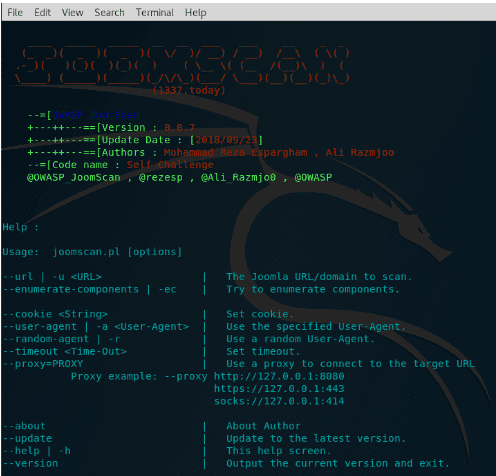
Task: Click the 'Set cookie.' description
Action: pyautogui.click(x=260, y=314)
